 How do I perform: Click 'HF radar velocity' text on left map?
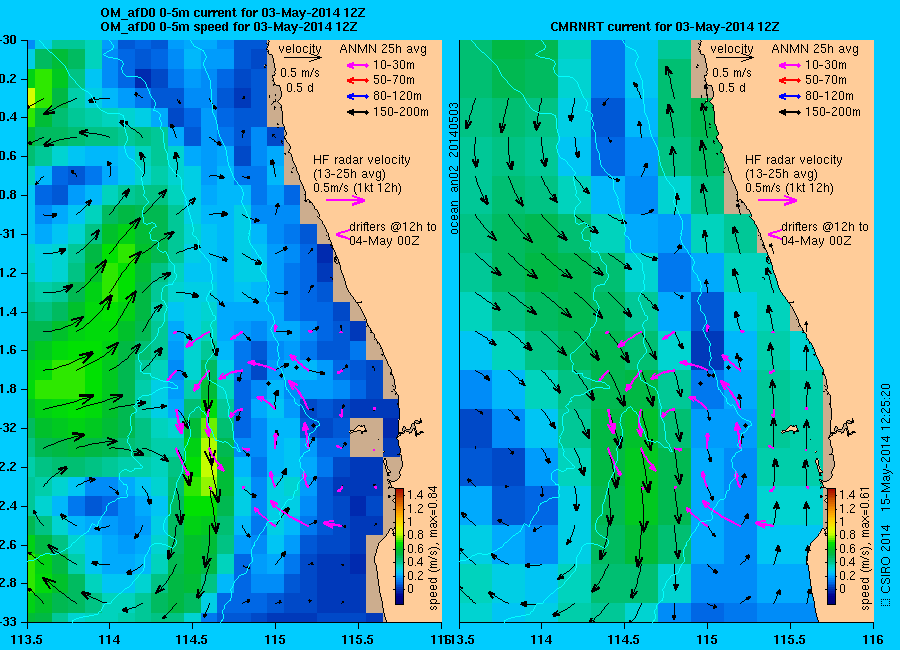point(362,160)
